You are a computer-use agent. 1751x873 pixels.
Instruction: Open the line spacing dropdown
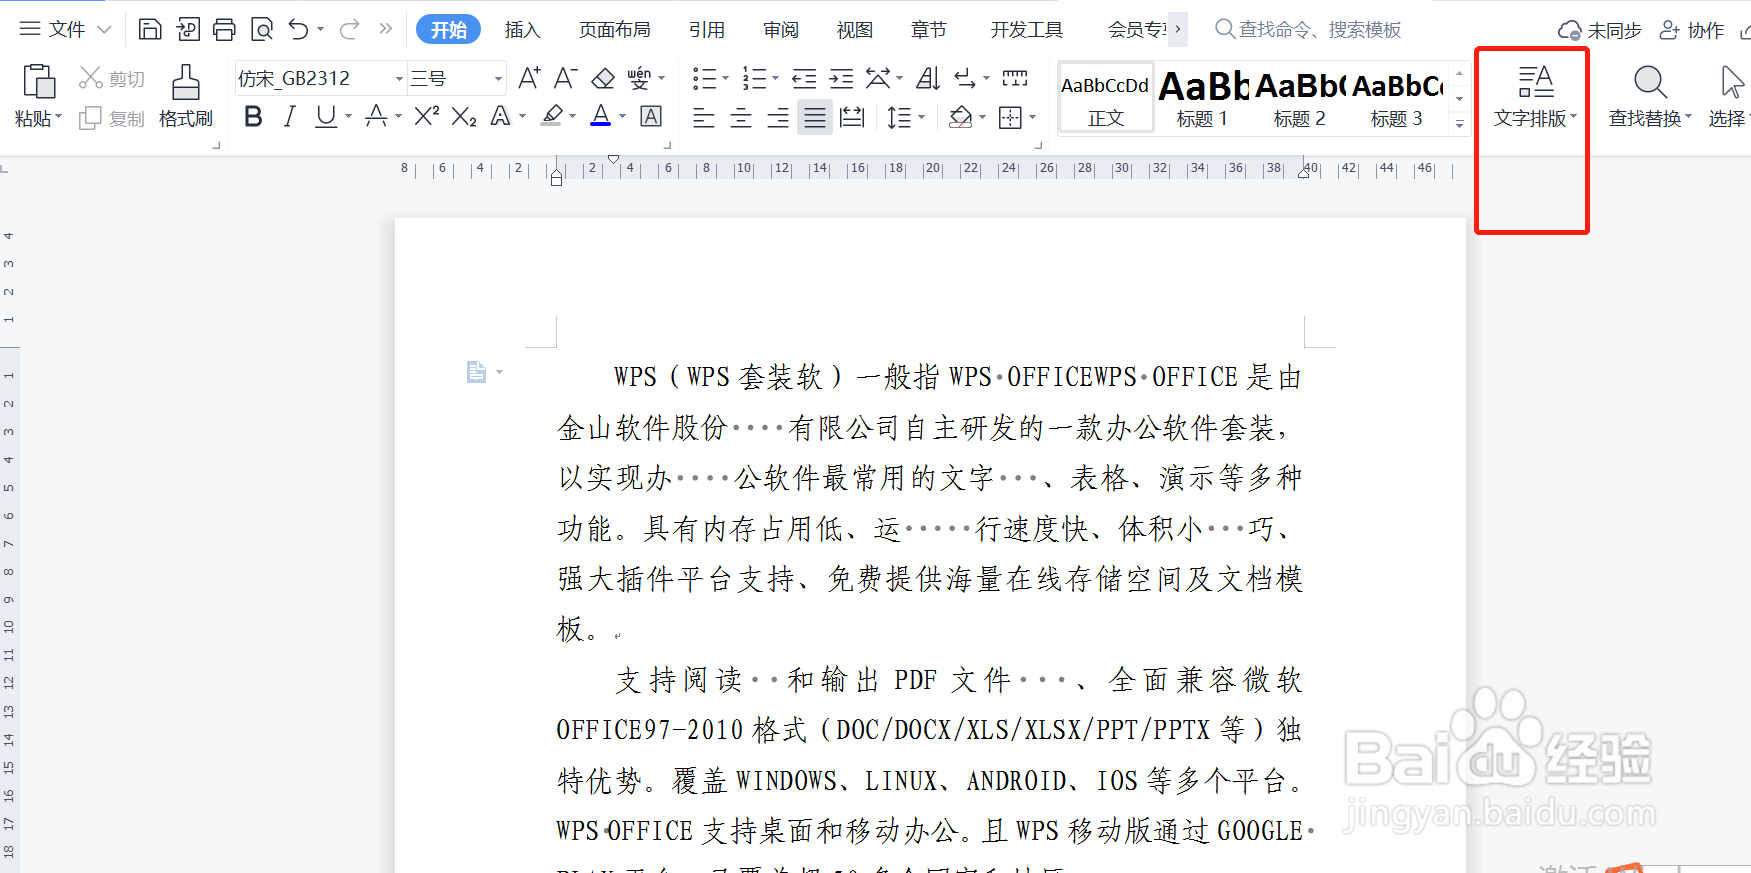coord(921,118)
